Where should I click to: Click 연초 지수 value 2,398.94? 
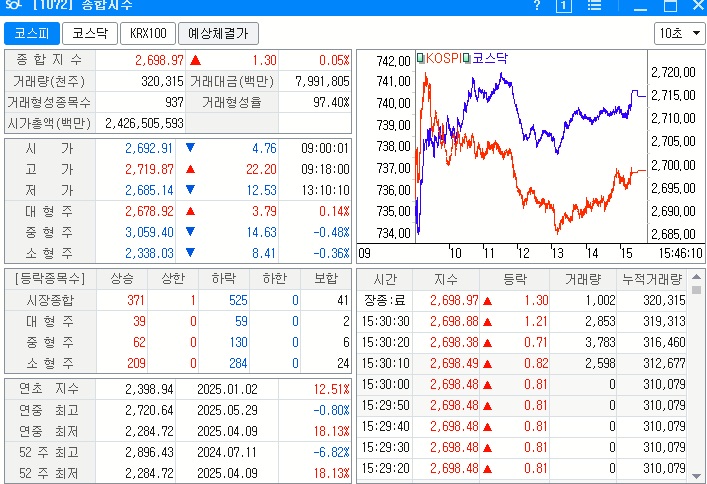coord(149,389)
